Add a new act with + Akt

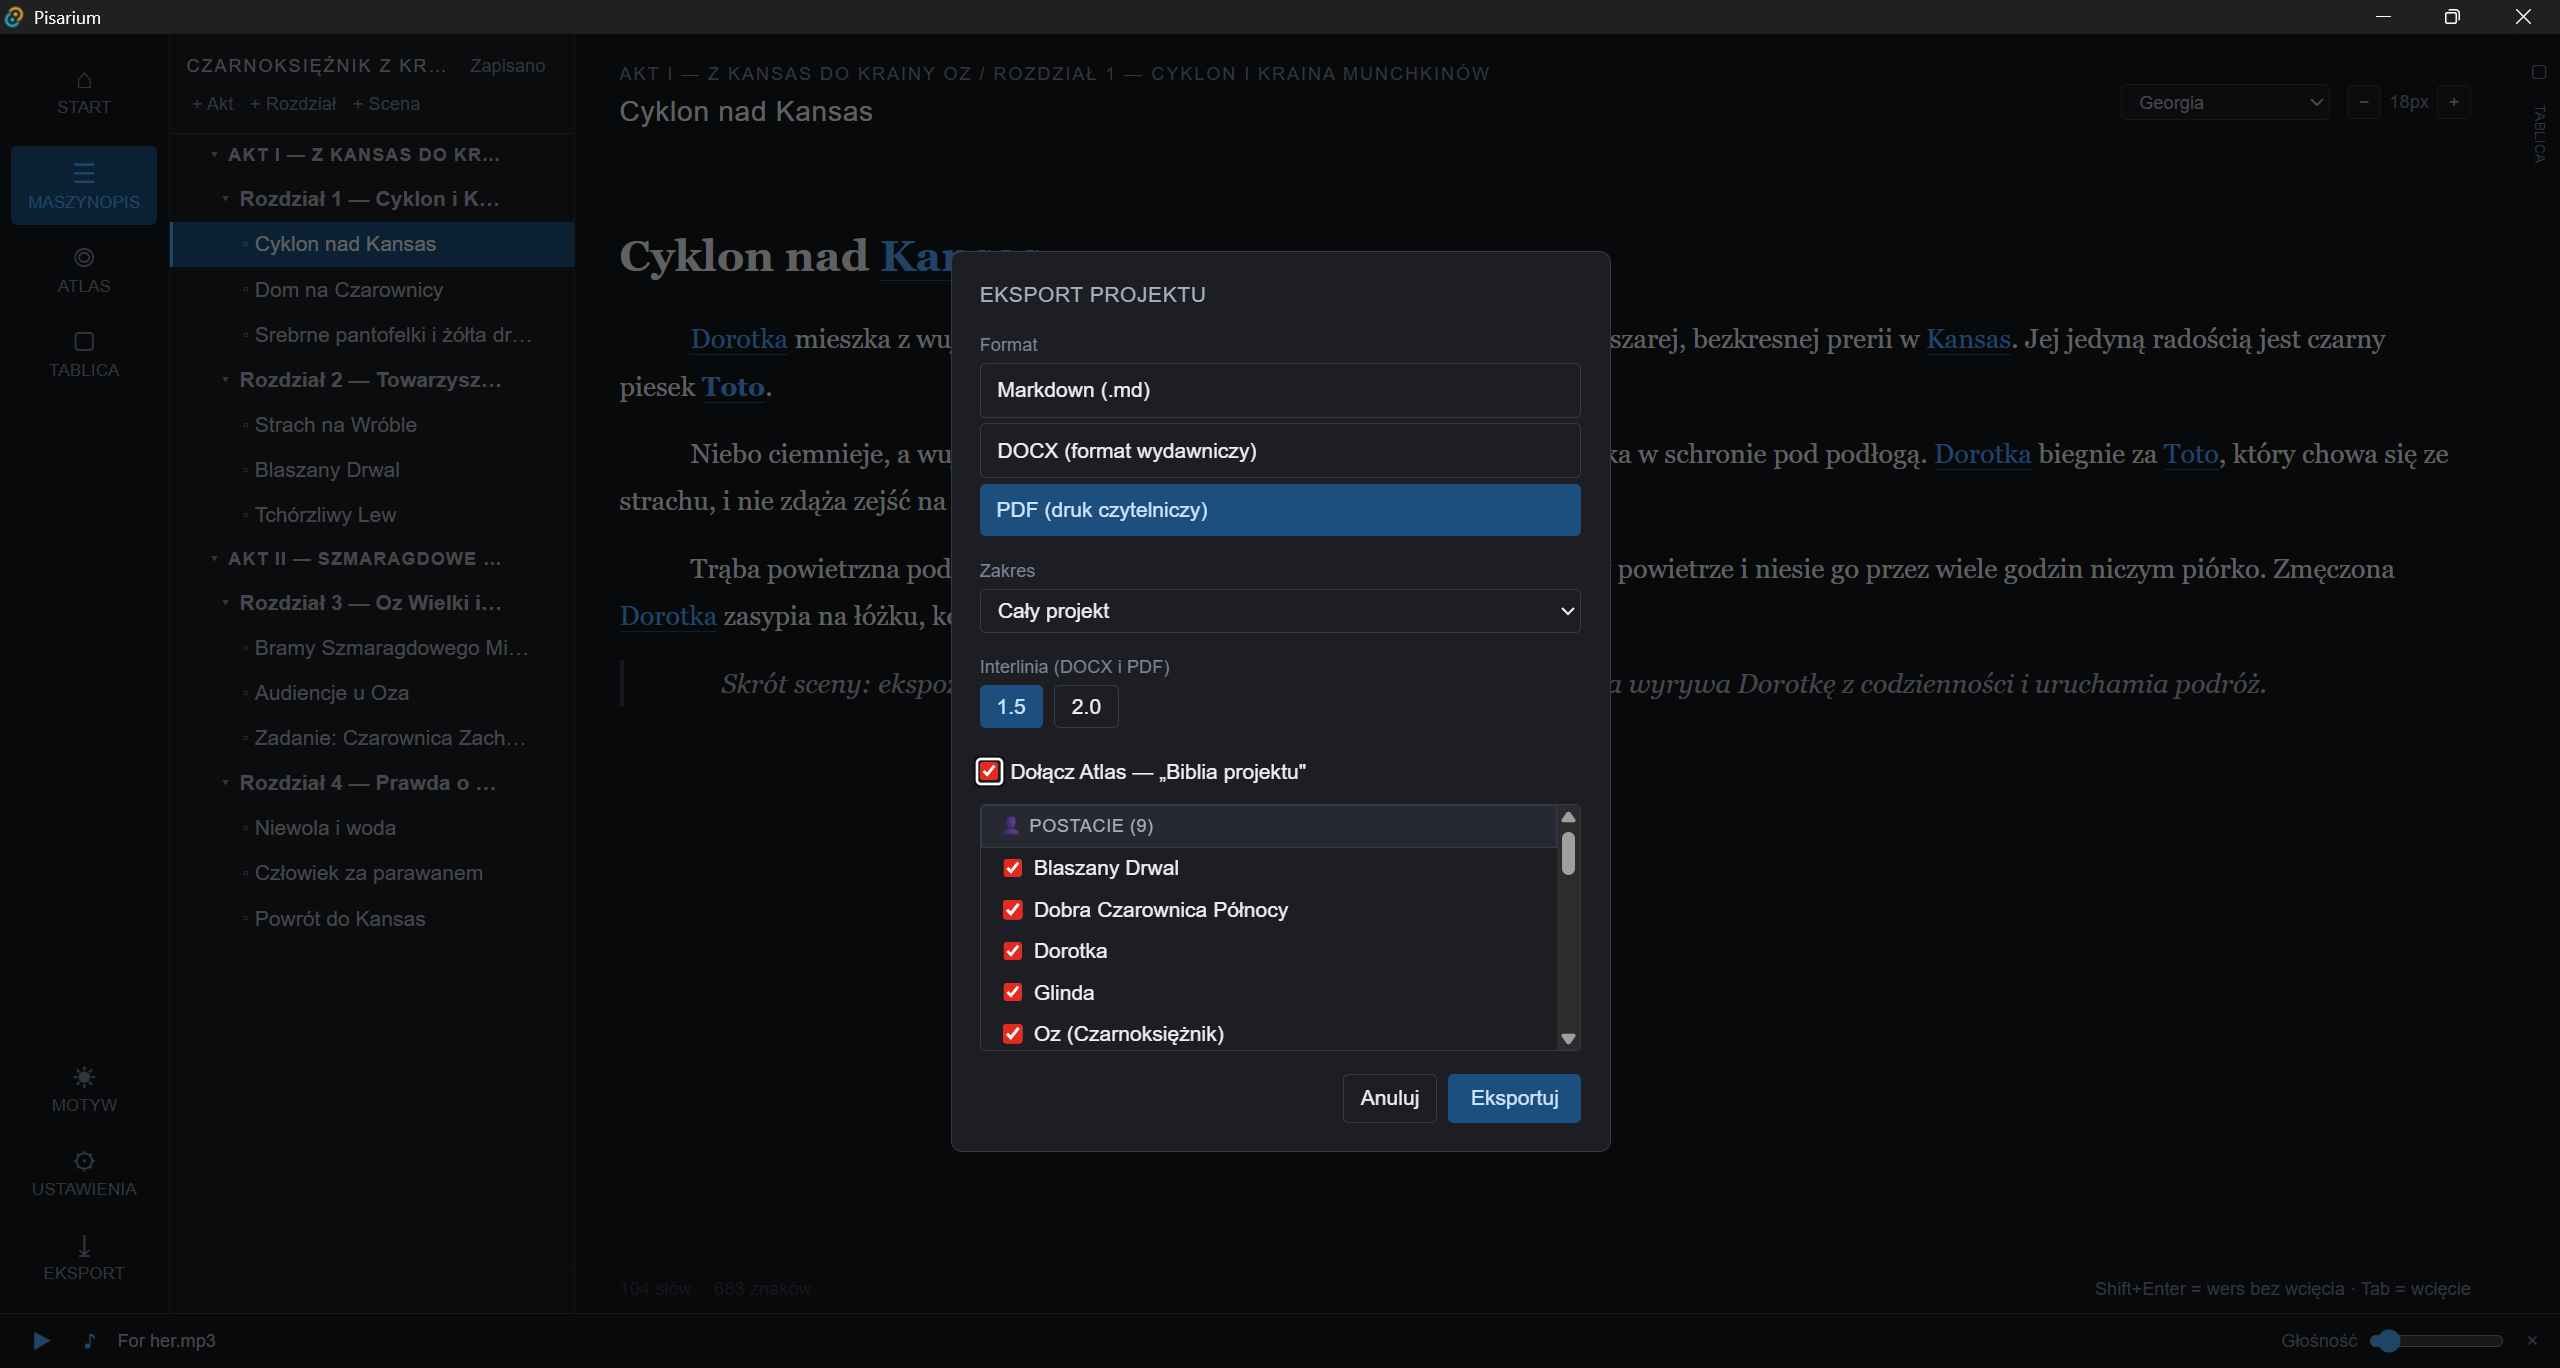(x=213, y=104)
